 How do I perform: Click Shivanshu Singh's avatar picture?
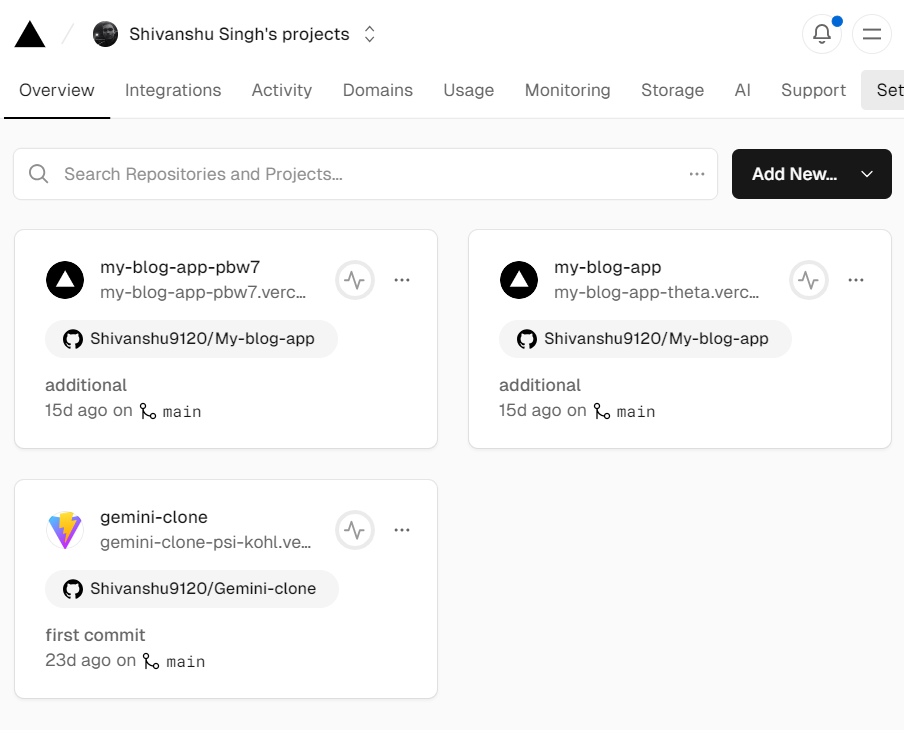pos(106,34)
